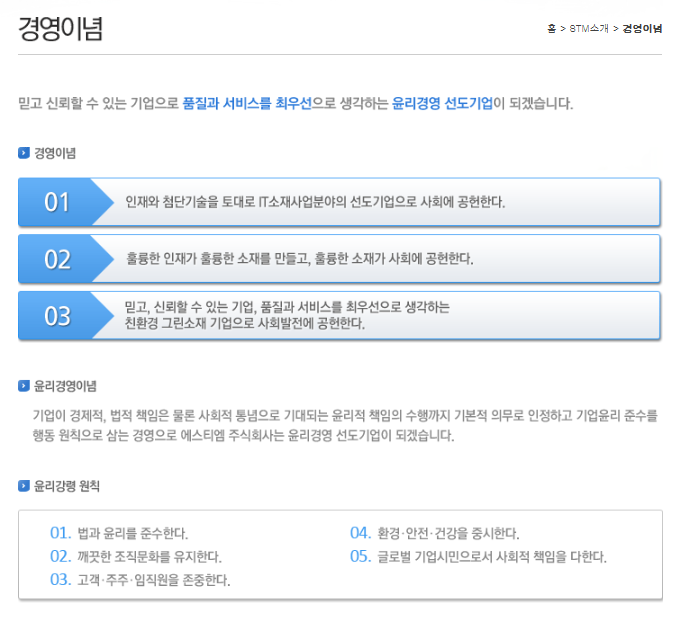The height and width of the screenshot is (618, 683).
Task: Select the blue 01 number badge
Action: [58, 202]
